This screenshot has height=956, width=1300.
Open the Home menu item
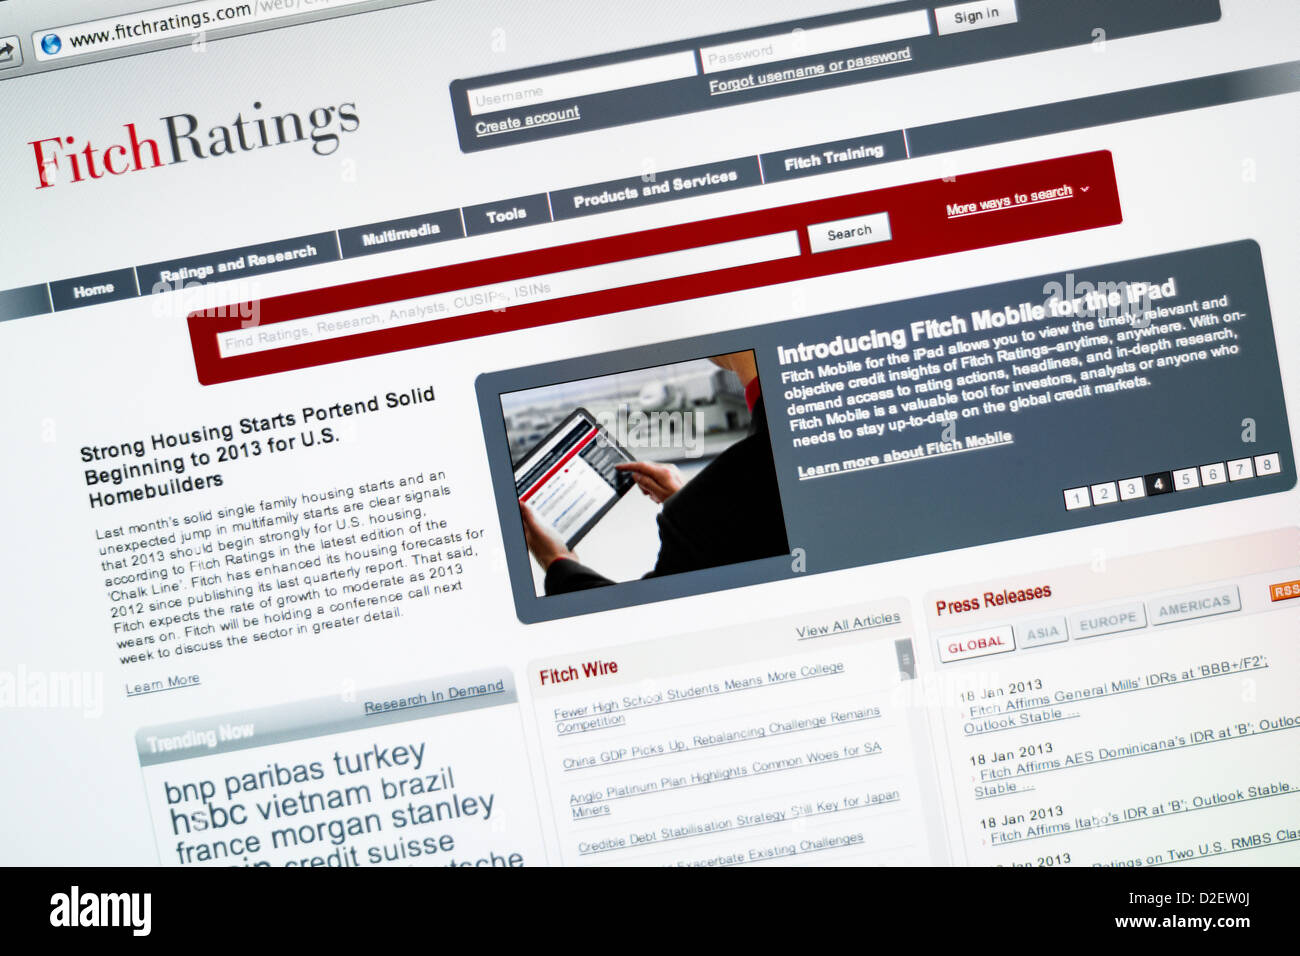[93, 290]
